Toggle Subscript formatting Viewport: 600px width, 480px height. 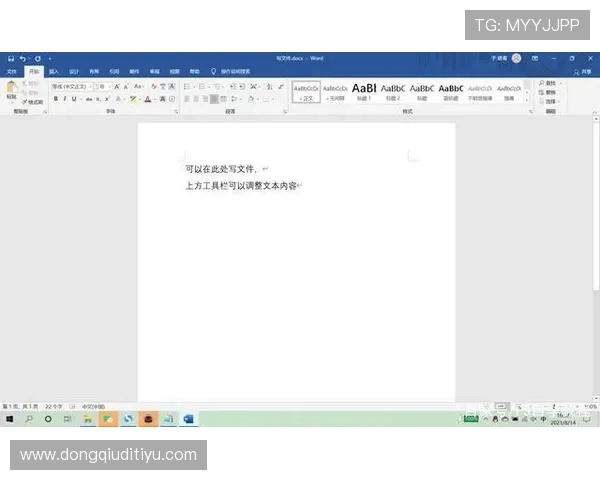[x=98, y=99]
